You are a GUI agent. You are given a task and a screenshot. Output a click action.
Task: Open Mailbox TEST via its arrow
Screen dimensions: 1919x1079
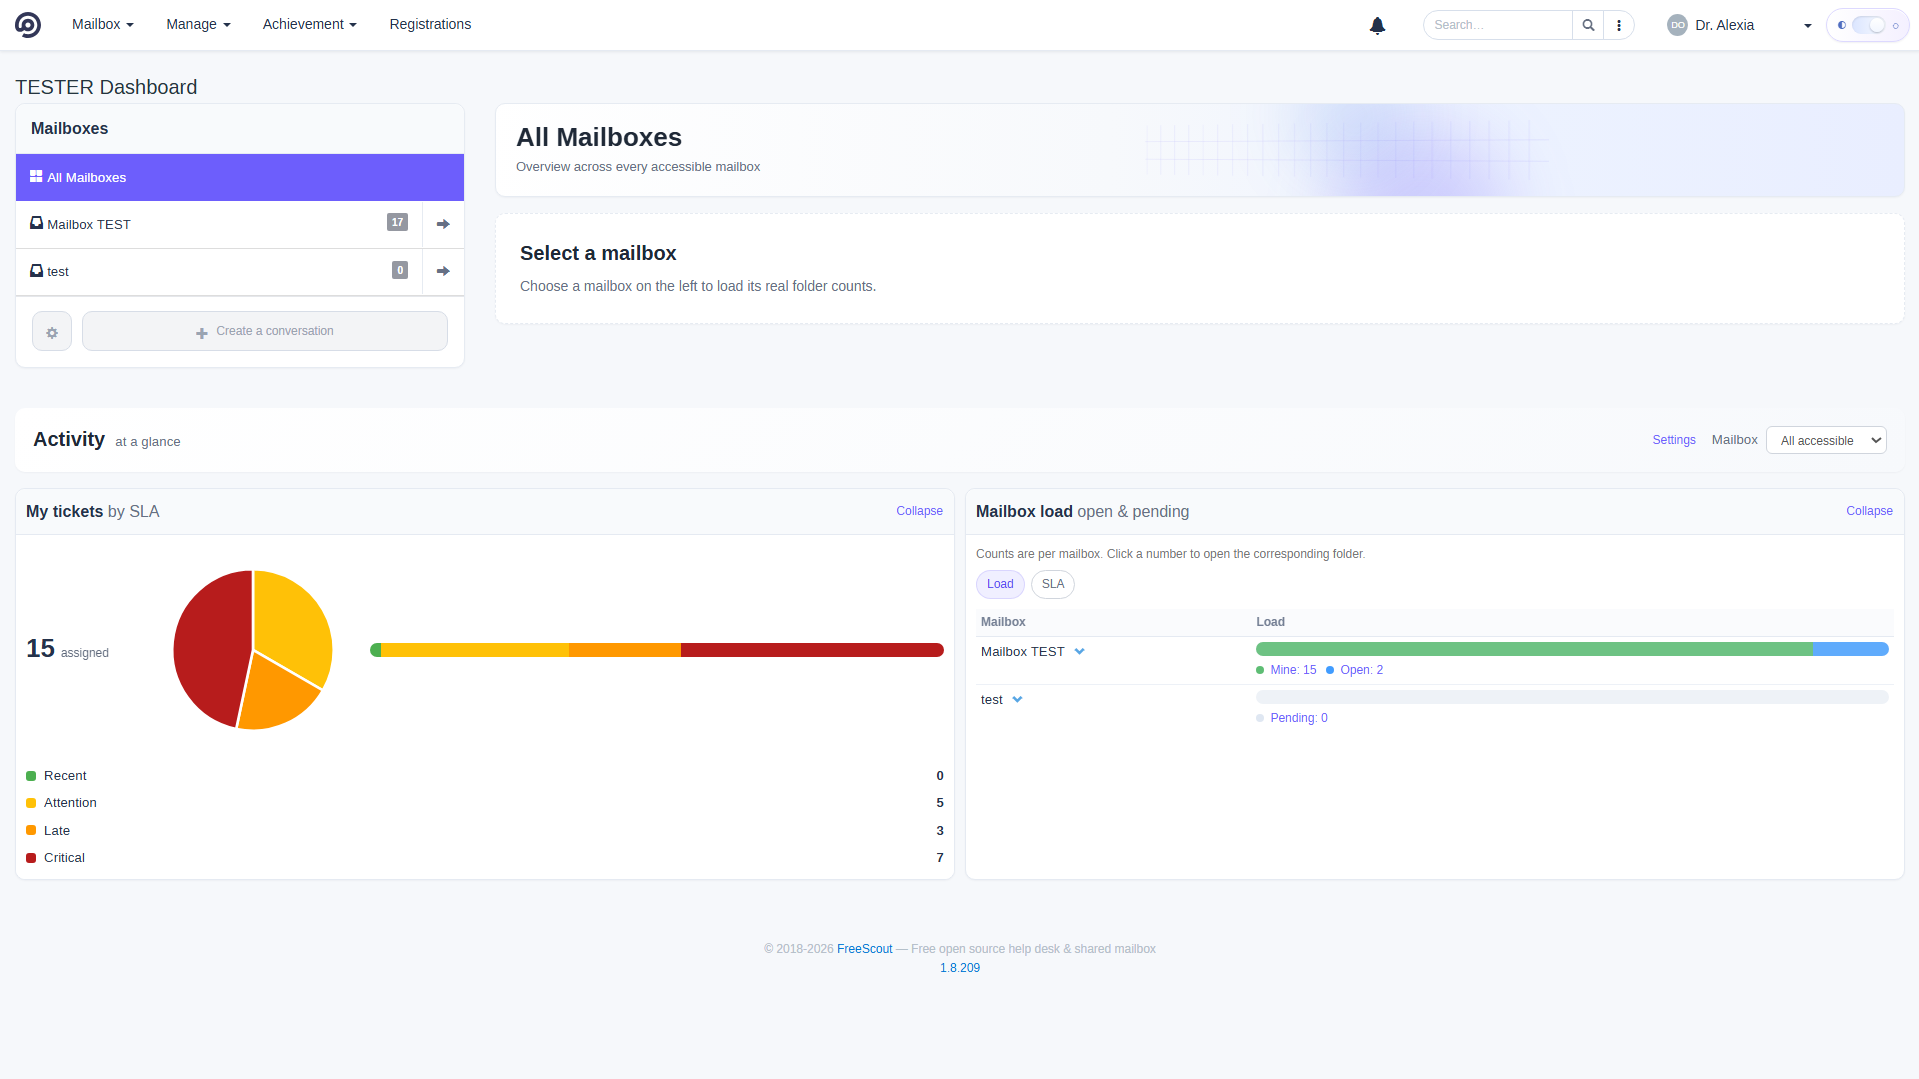click(443, 224)
